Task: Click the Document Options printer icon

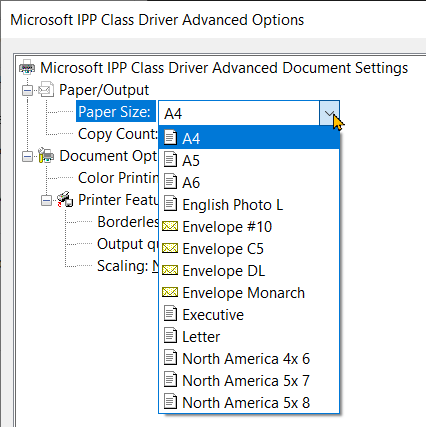Action: pyautogui.click(x=46, y=156)
